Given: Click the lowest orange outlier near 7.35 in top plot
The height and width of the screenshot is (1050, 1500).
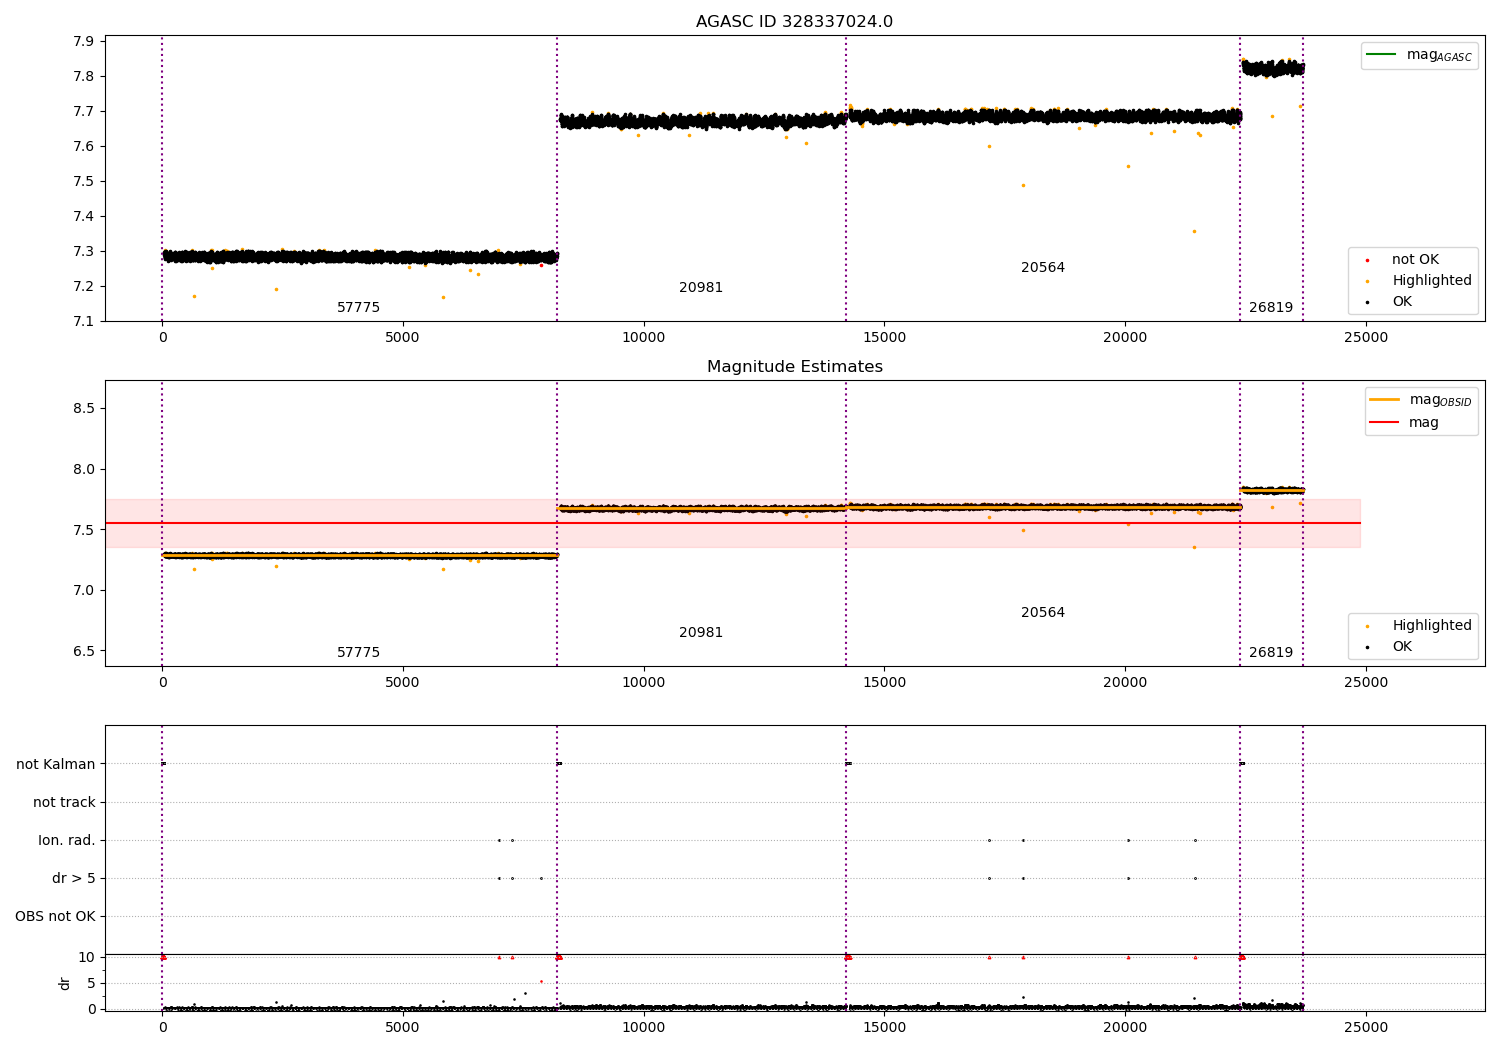Looking at the screenshot, I should [1194, 231].
